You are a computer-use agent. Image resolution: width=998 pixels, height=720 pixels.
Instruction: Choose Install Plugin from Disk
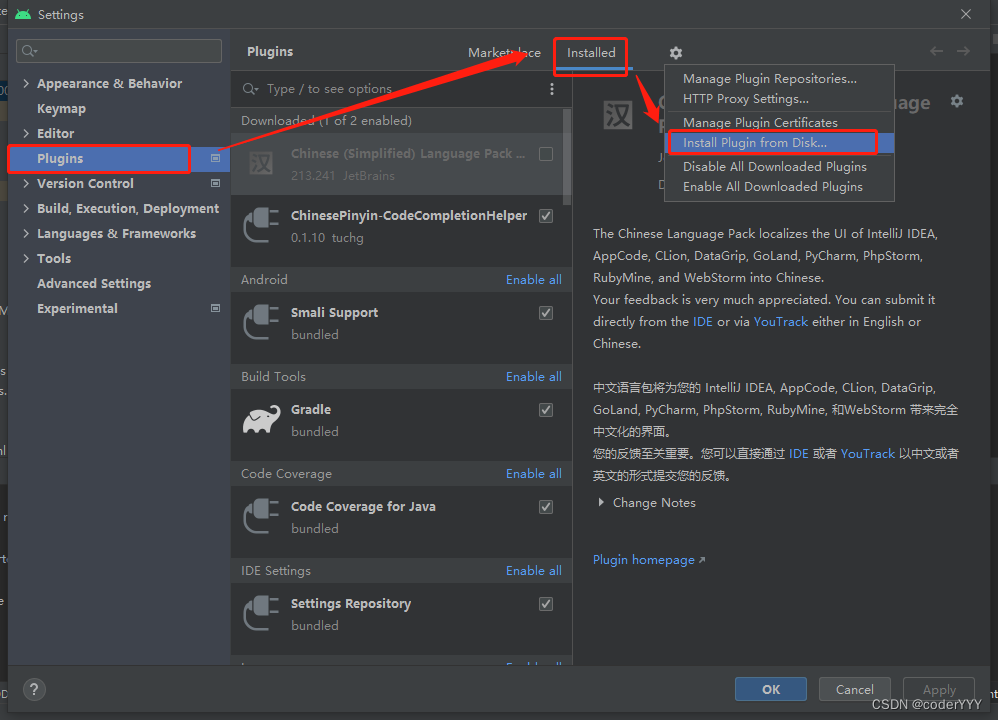pos(779,143)
